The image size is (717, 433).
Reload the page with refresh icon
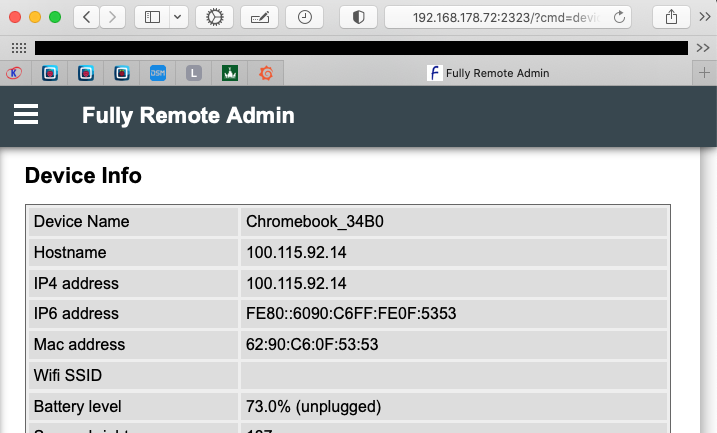point(620,17)
